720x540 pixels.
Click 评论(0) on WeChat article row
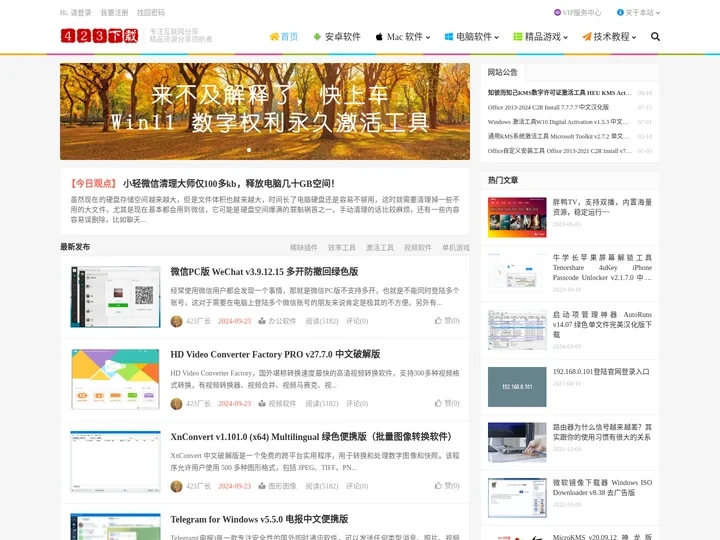click(357, 321)
